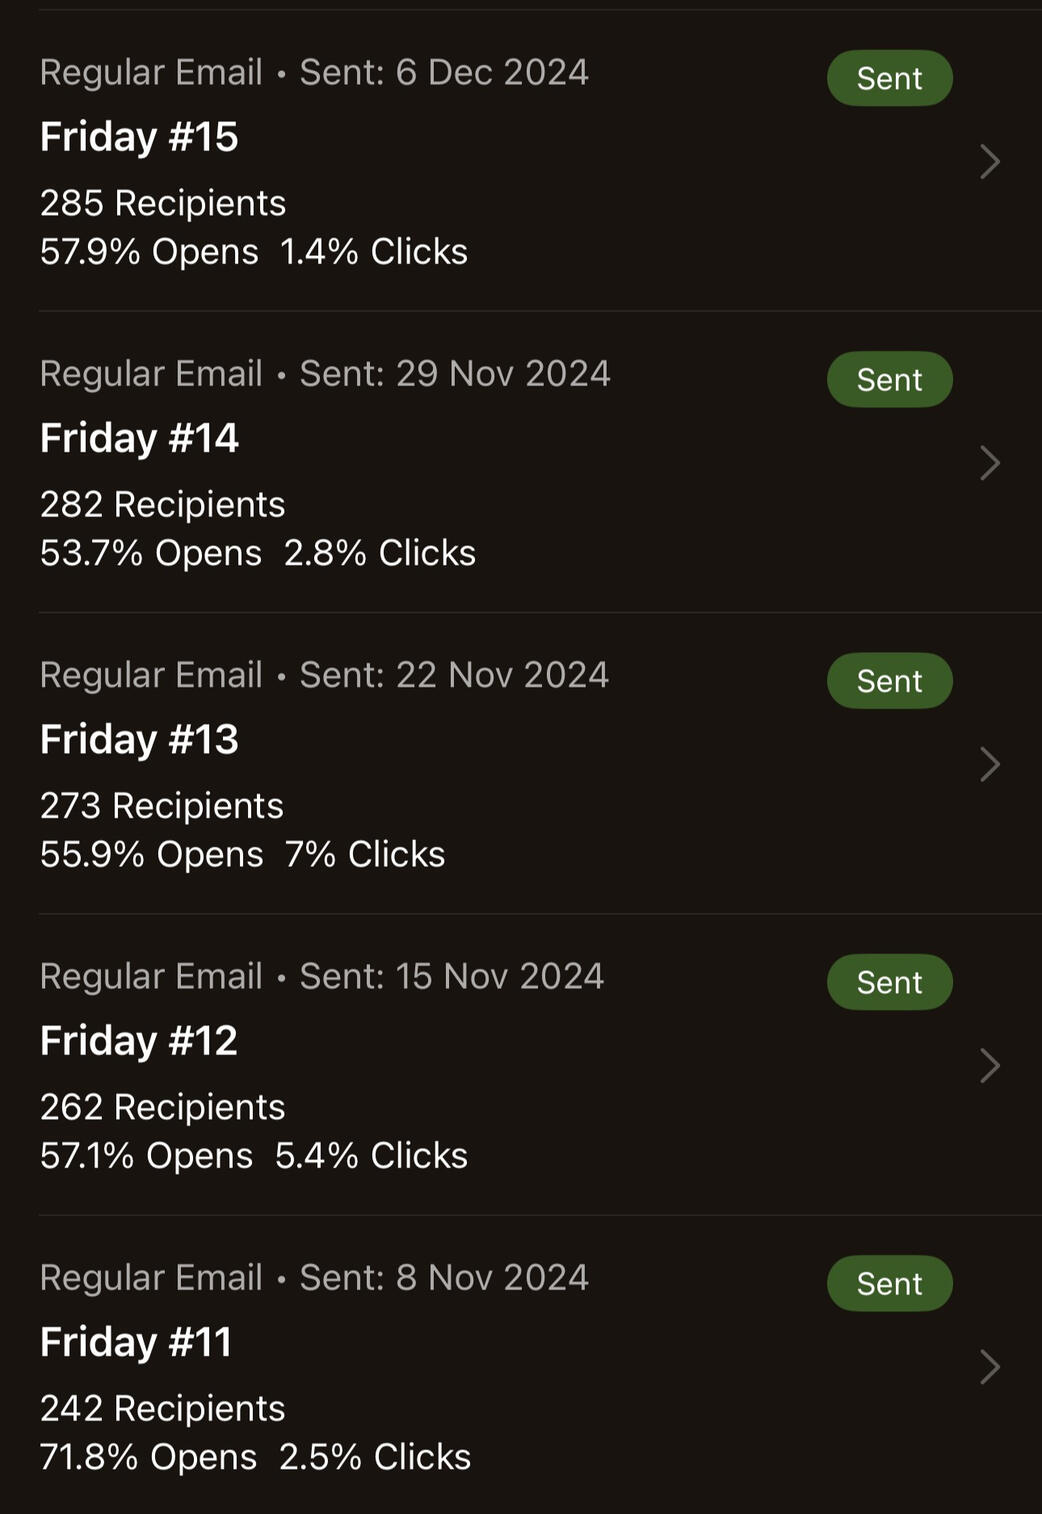Tap the 7% Clicks statistic

click(x=365, y=855)
